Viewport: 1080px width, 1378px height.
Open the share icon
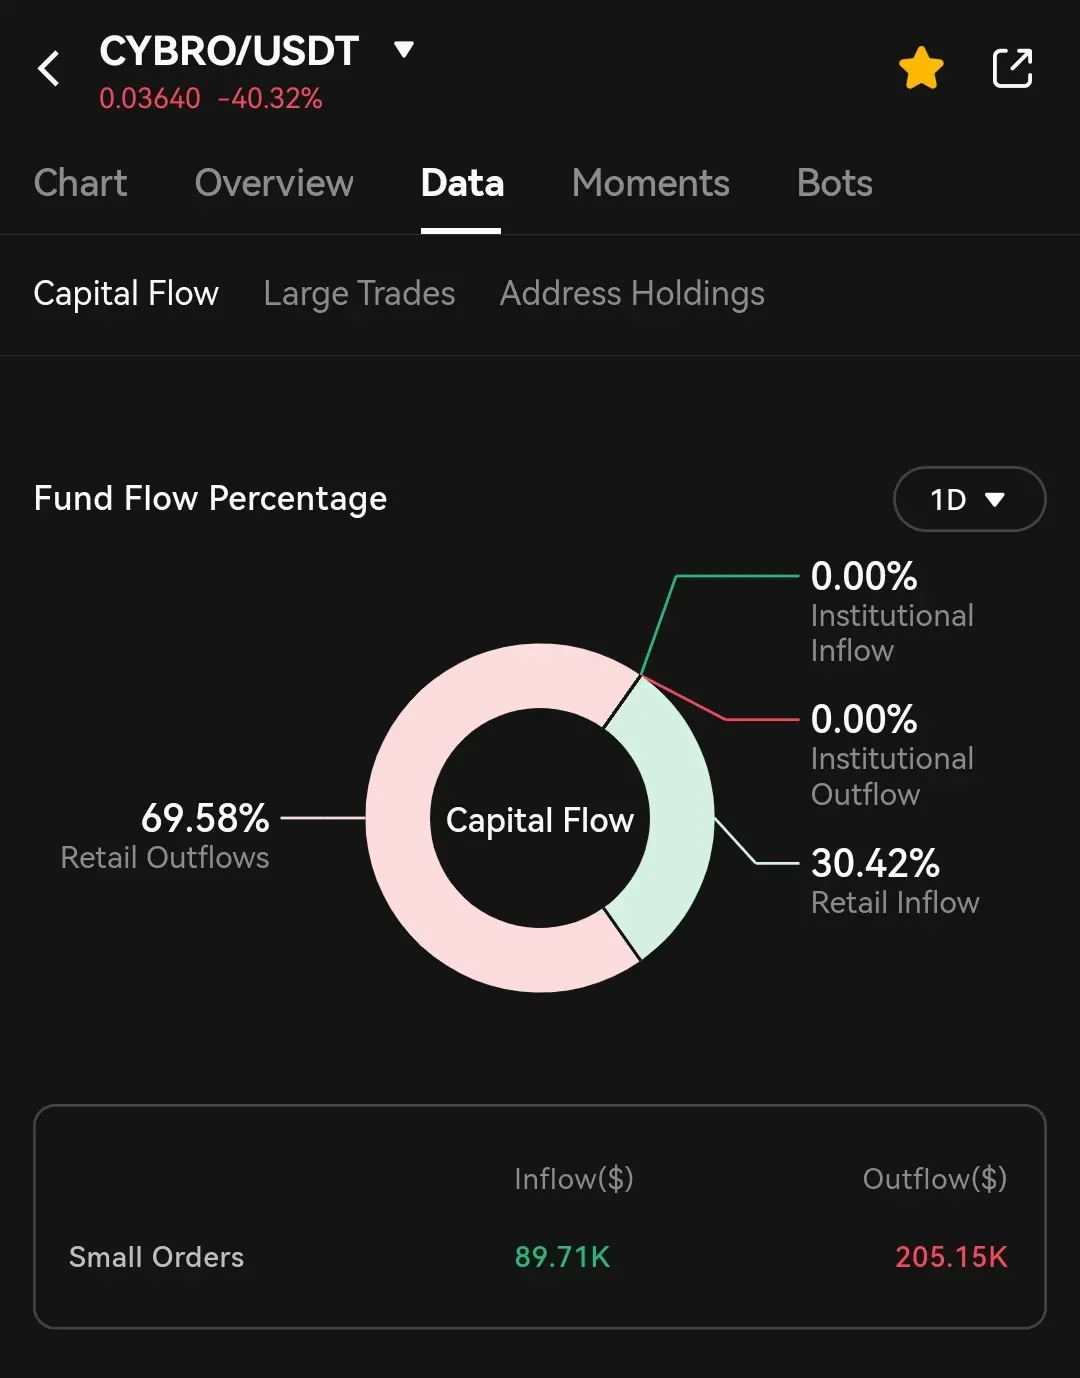click(x=1012, y=68)
